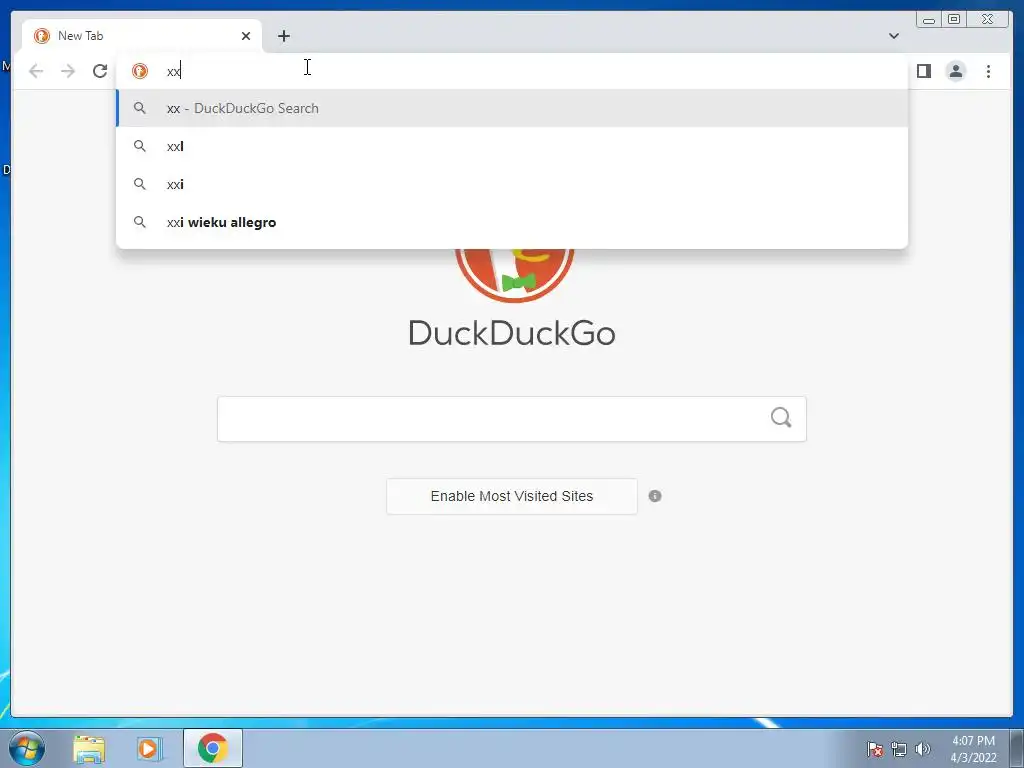Minimize the Chrome window
This screenshot has height=768, width=1024.
[x=929, y=20]
